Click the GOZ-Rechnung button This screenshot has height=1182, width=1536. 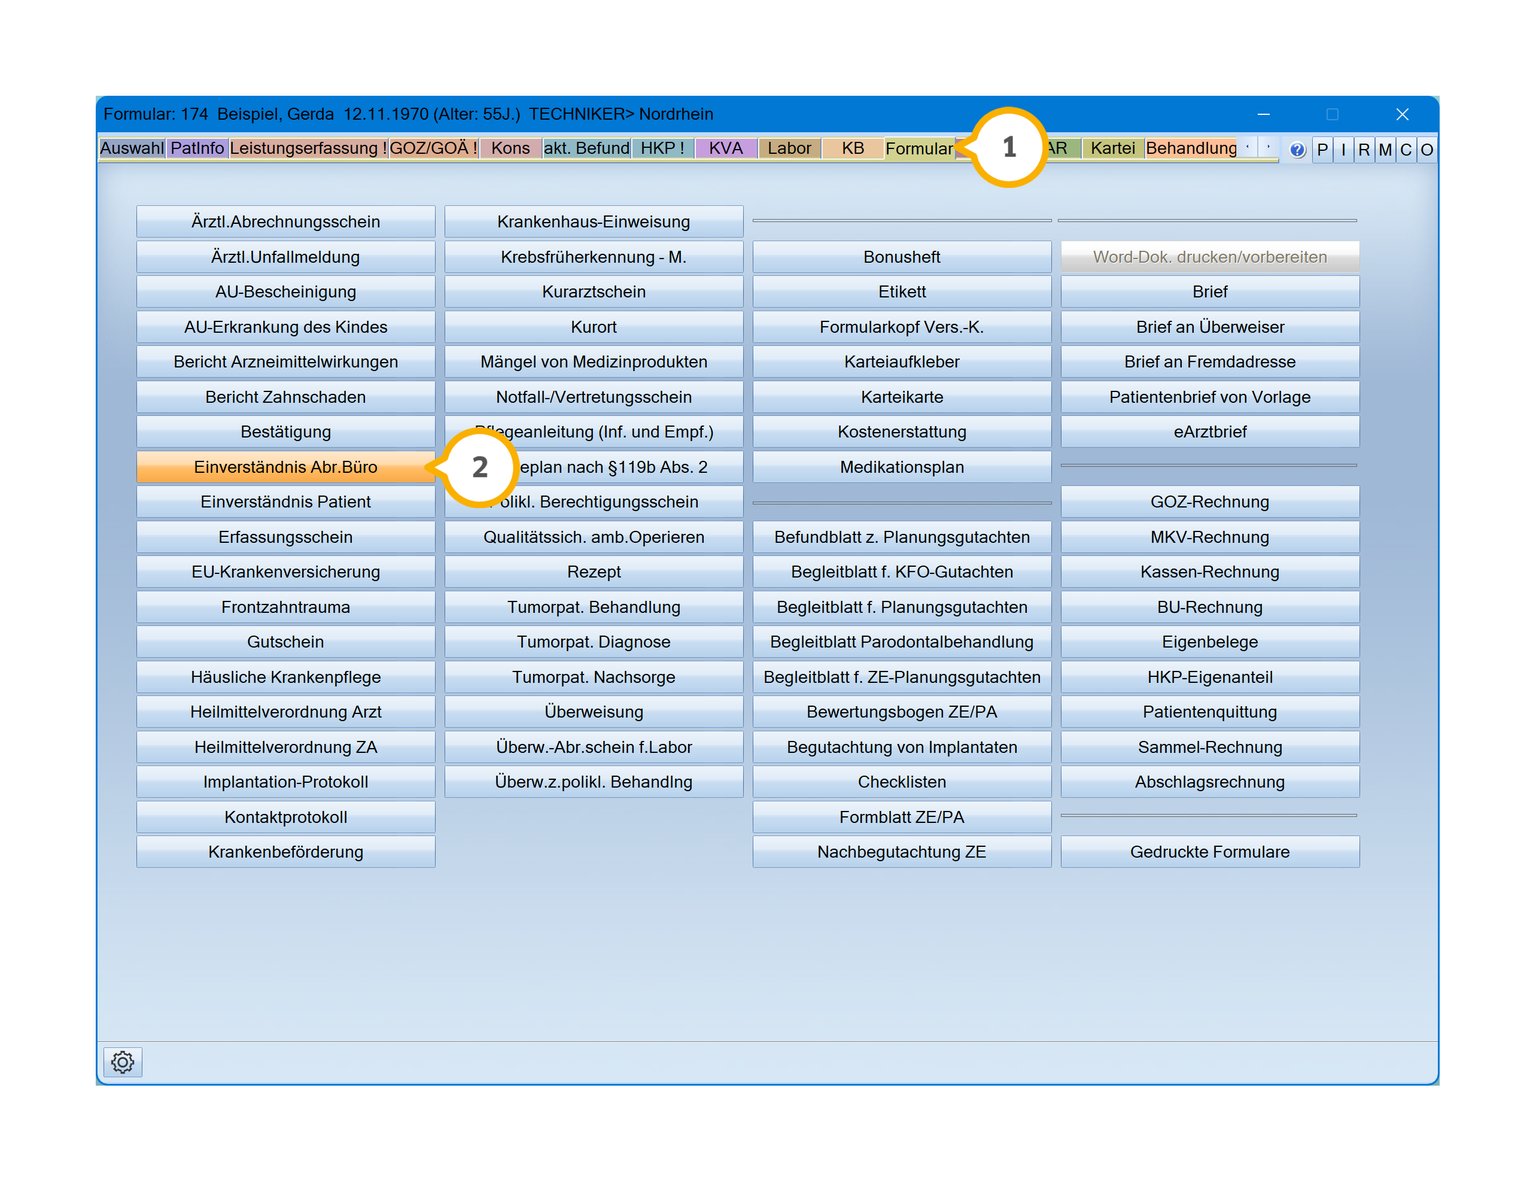(1209, 502)
